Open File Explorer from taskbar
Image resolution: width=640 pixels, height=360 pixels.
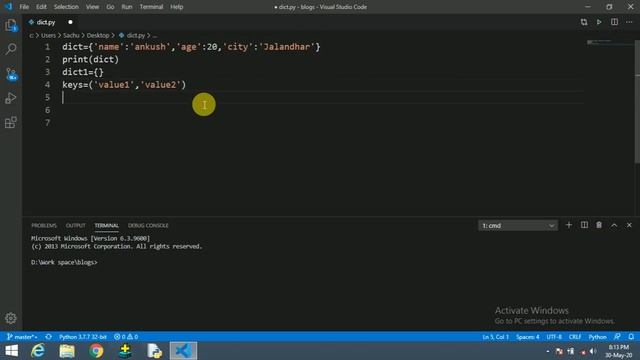coord(67,351)
